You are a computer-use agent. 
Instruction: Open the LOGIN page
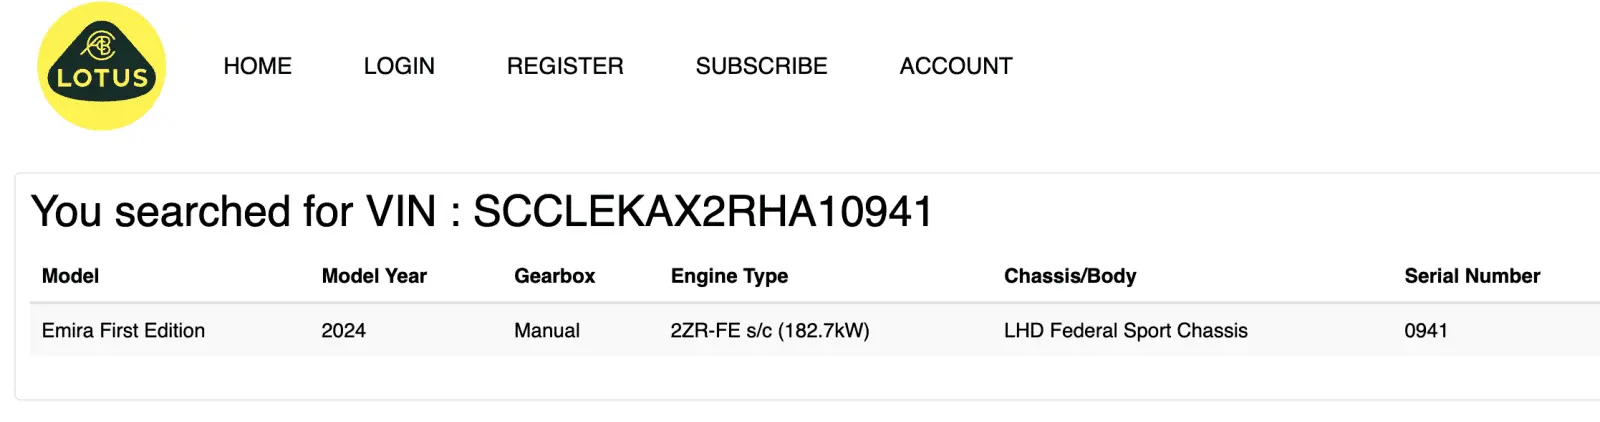point(399,66)
